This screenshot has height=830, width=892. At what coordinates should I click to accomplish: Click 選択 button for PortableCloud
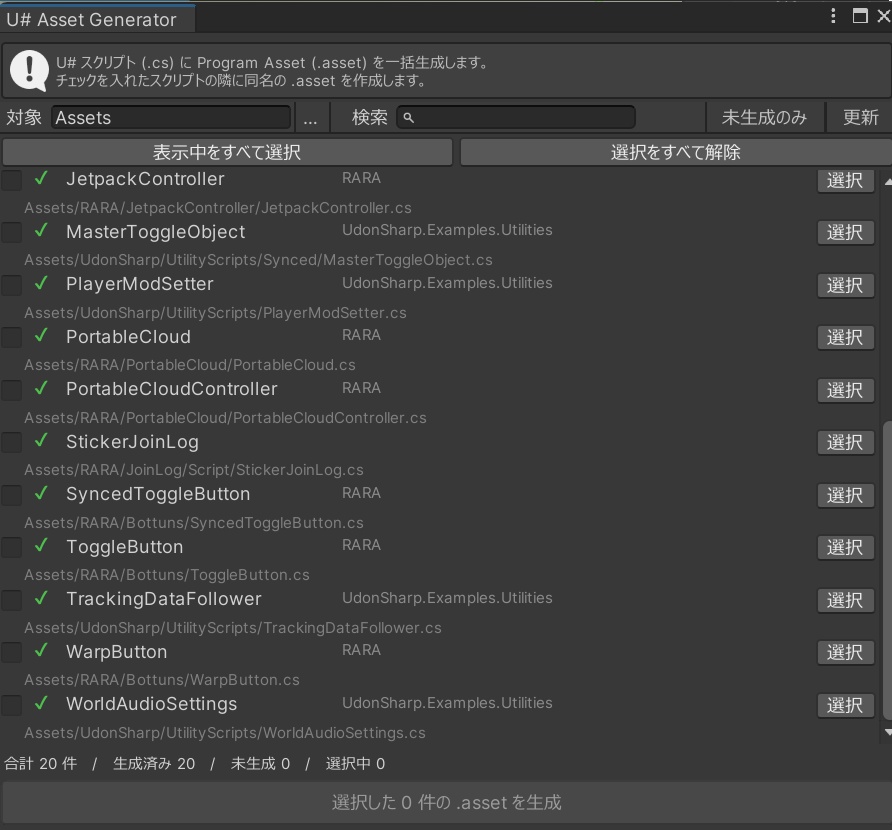845,338
